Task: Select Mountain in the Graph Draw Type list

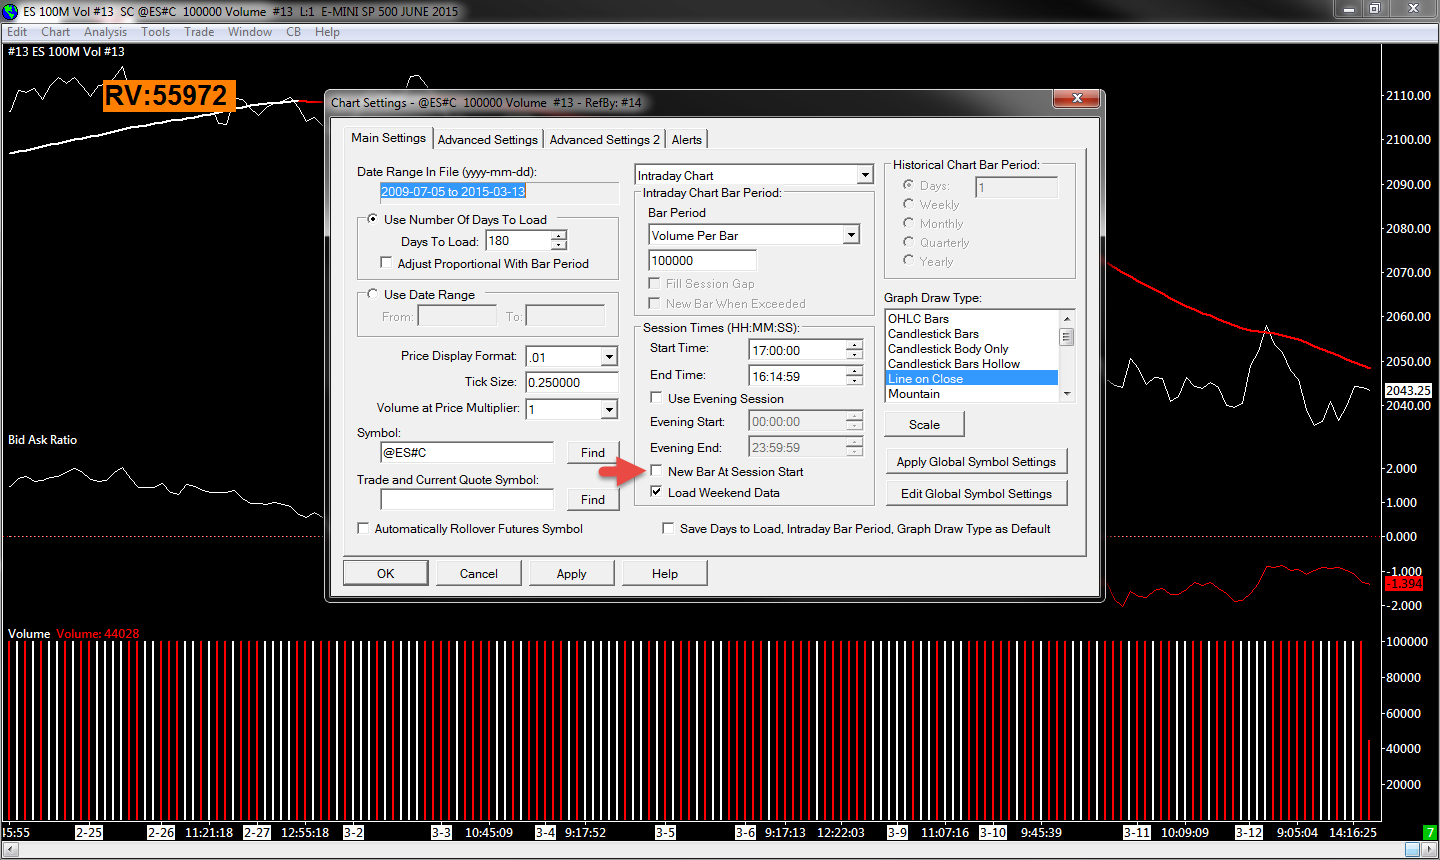Action: 972,394
